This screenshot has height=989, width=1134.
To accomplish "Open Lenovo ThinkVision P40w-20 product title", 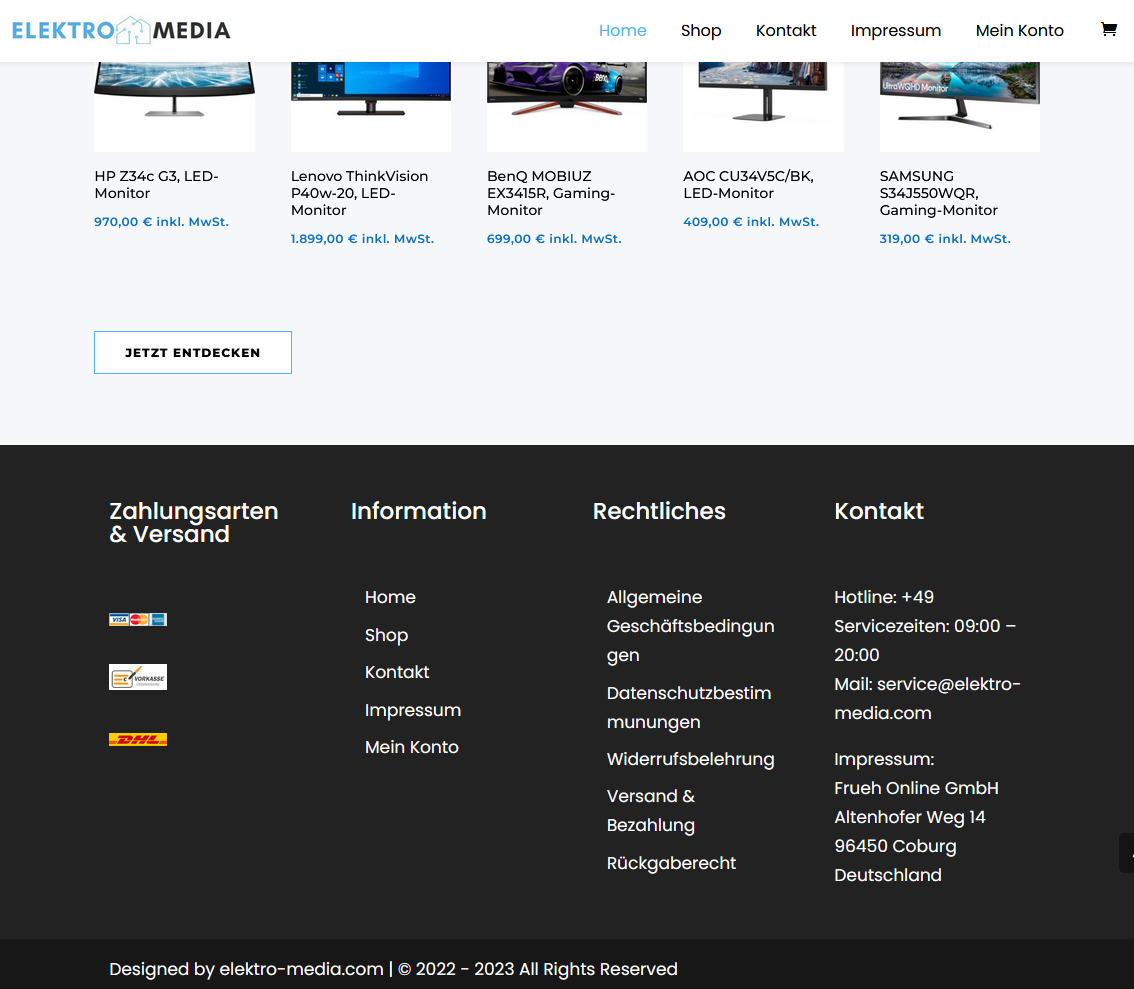I will [x=359, y=193].
